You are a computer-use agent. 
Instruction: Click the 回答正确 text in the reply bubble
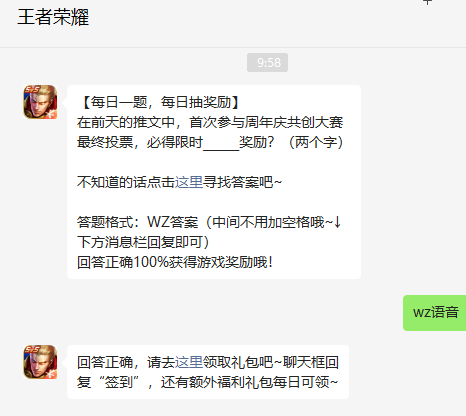105,362
